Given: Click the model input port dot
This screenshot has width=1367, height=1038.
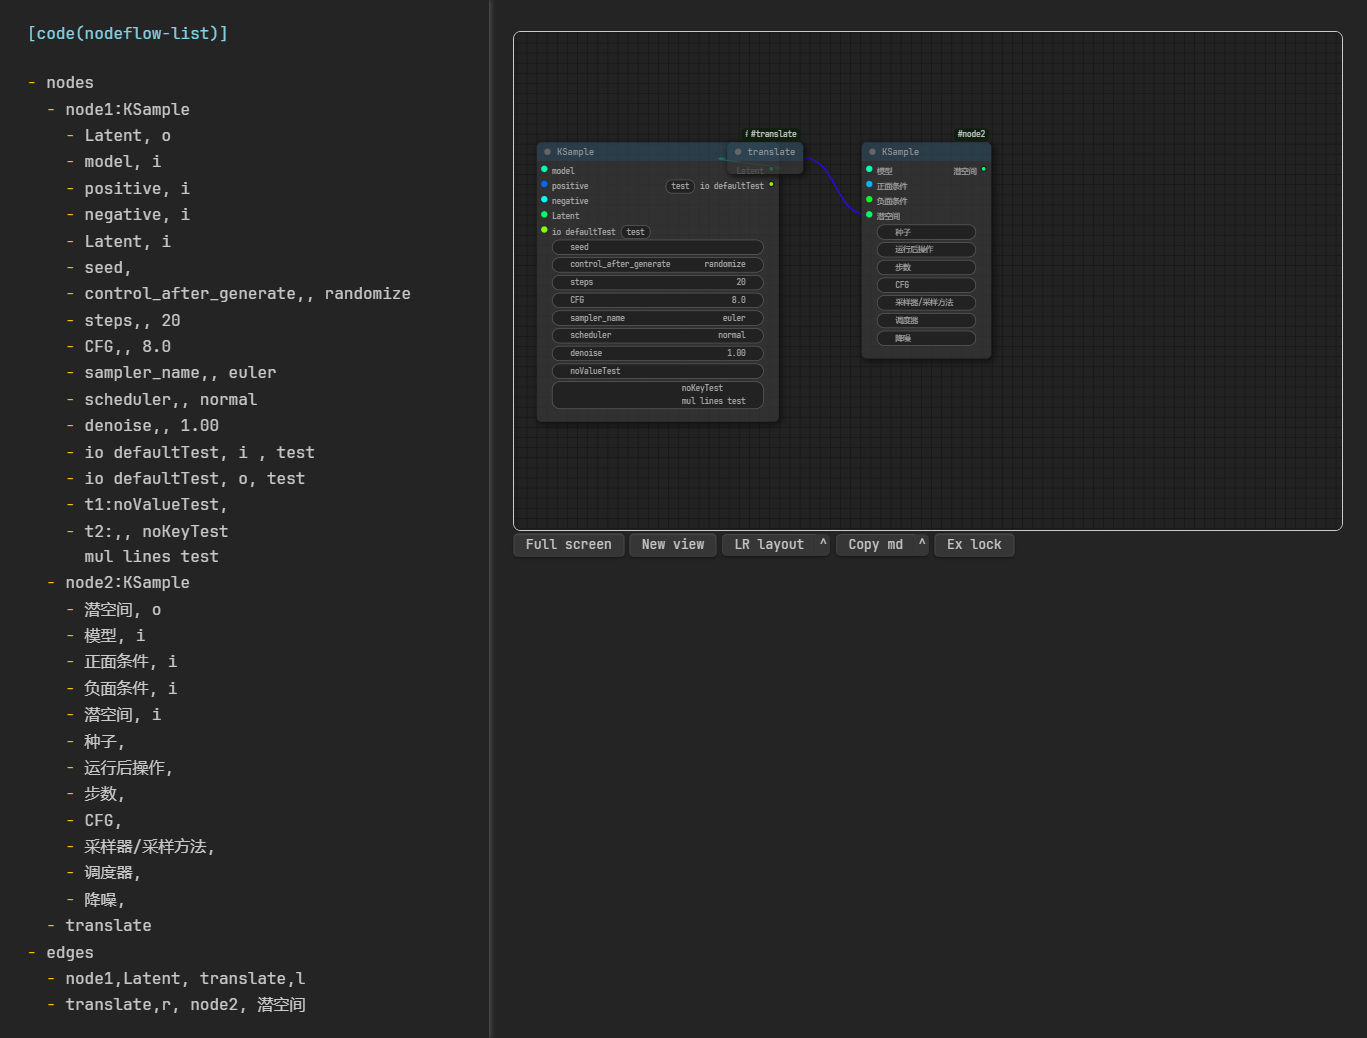Looking at the screenshot, I should [544, 170].
